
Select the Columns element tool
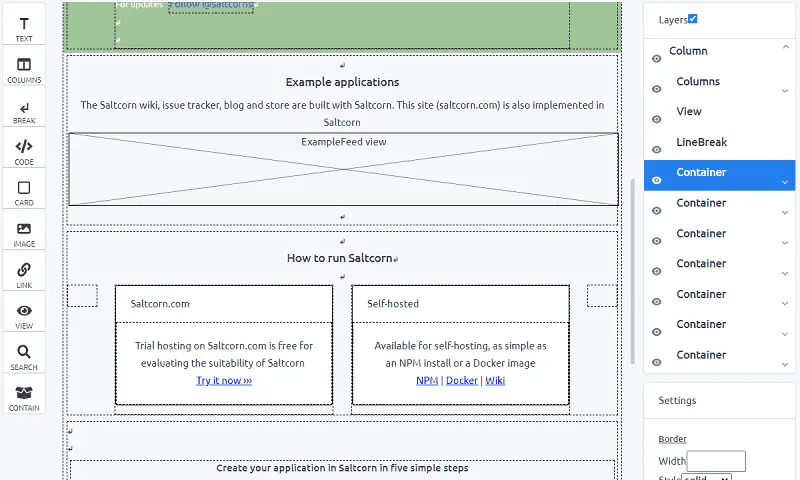tap(24, 69)
